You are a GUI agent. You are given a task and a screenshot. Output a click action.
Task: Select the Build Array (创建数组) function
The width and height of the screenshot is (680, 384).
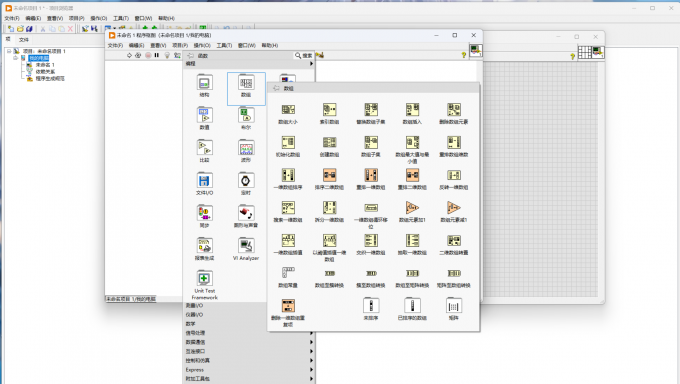pyautogui.click(x=329, y=146)
